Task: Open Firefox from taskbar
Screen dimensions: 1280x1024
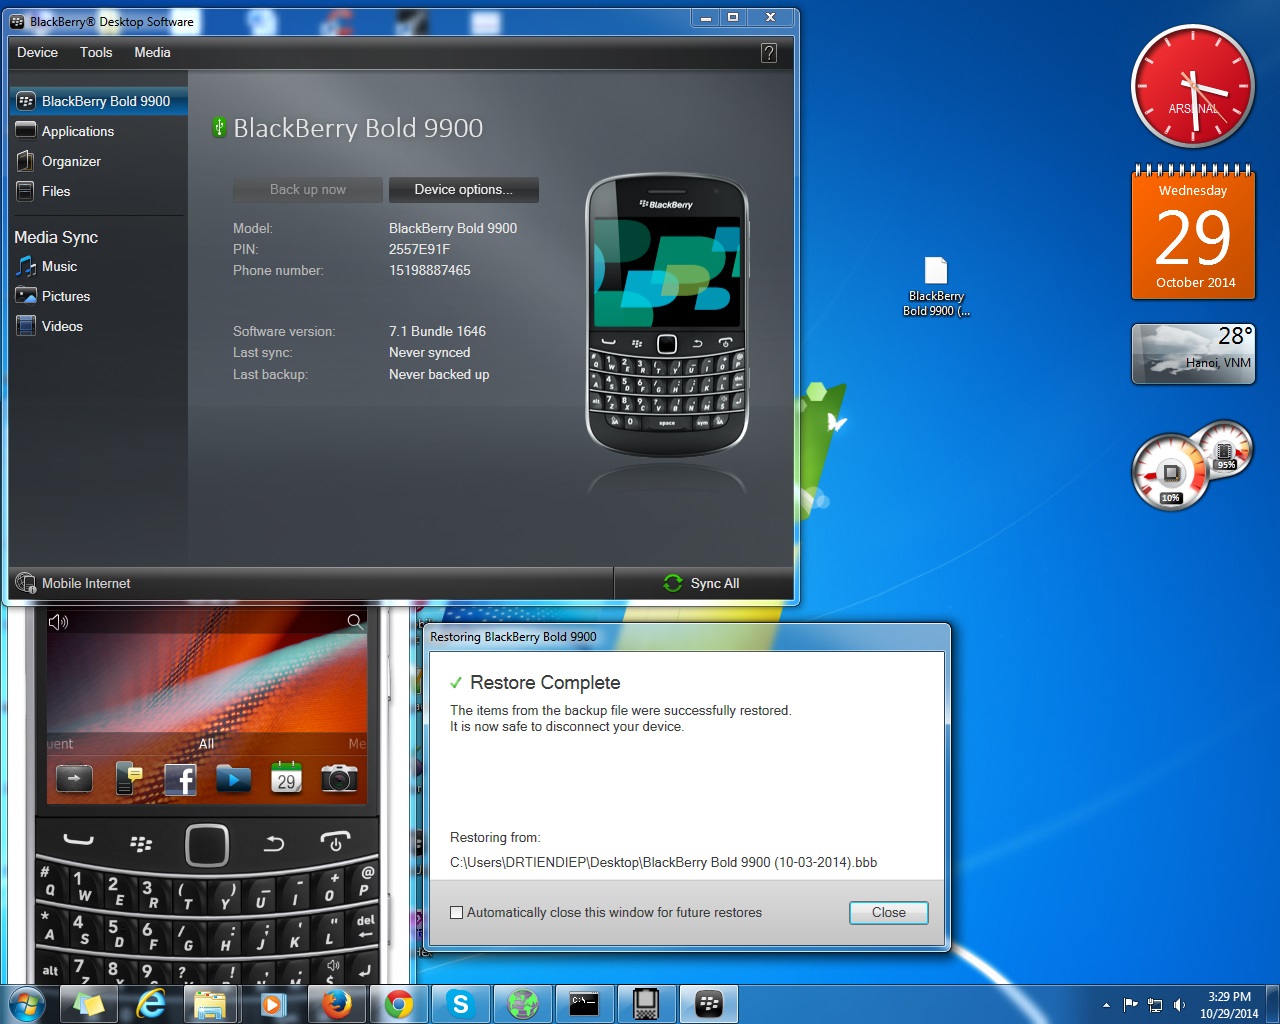Action: [x=337, y=1004]
